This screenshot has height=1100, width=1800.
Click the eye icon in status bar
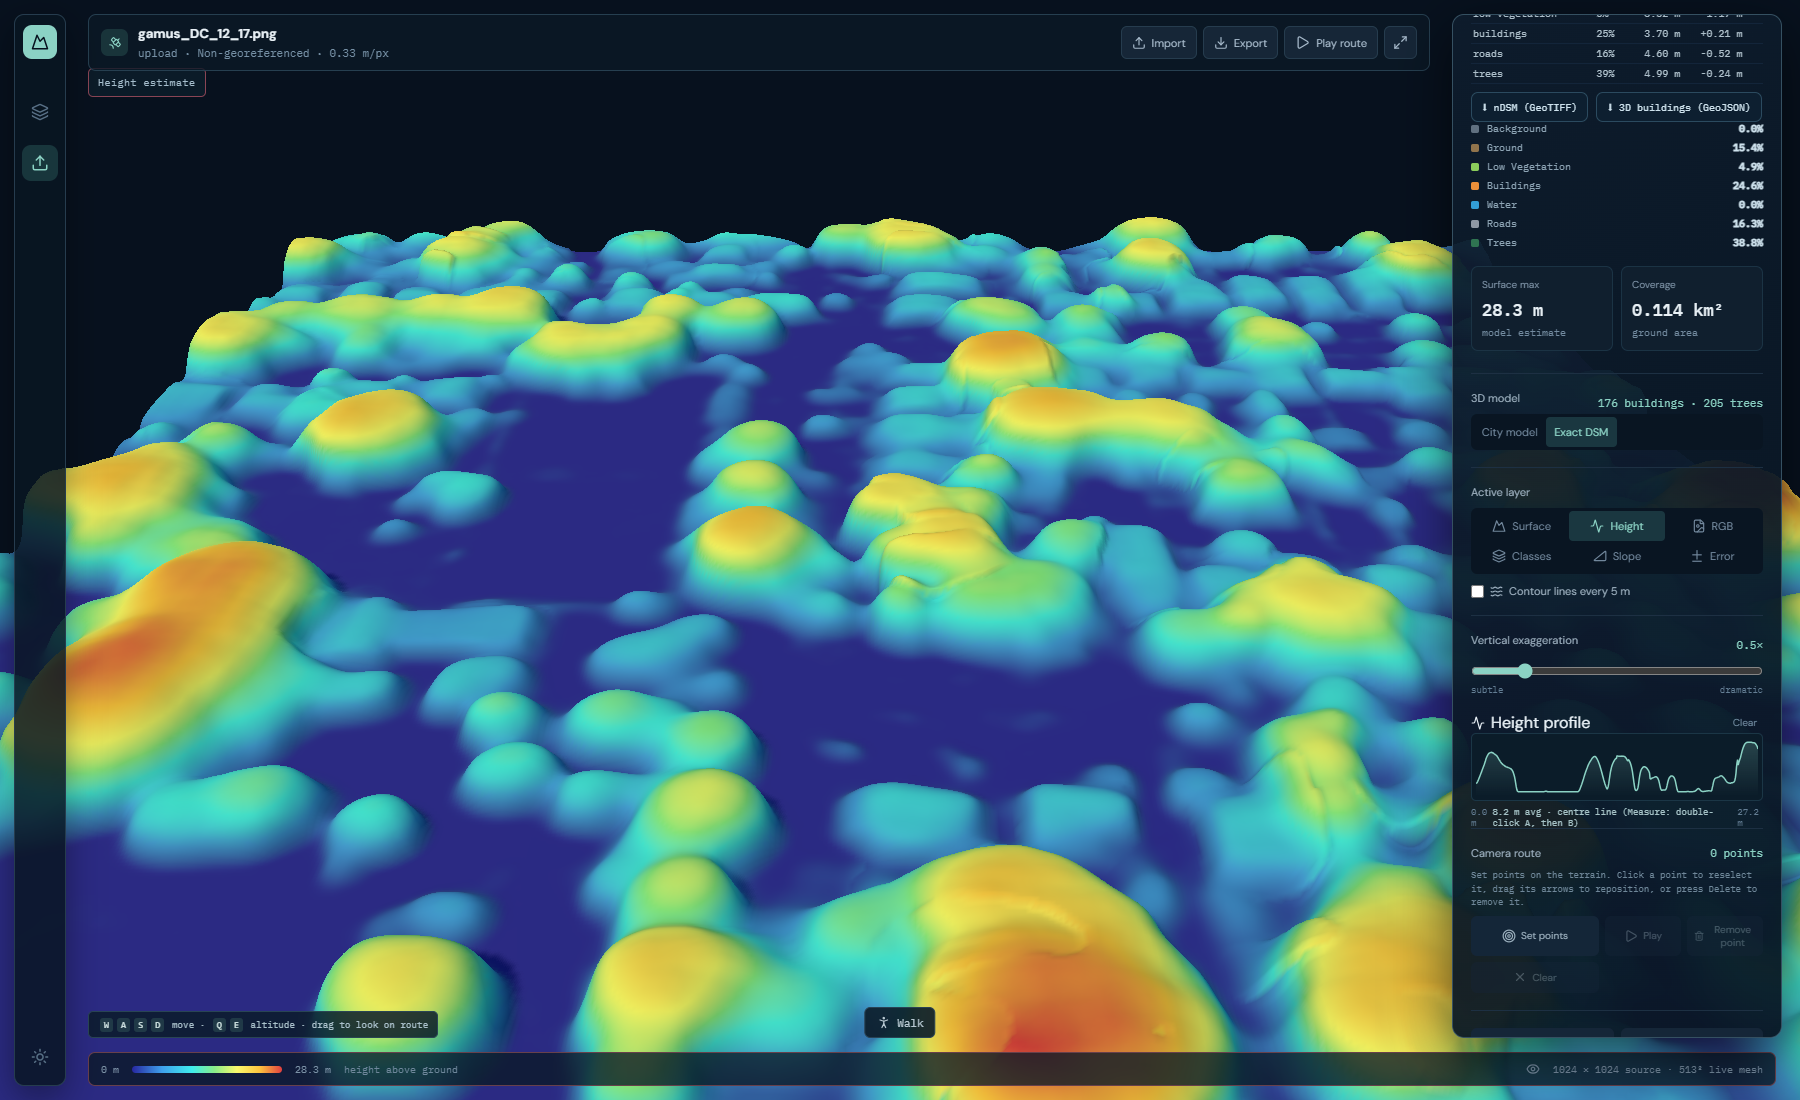coord(1533,1070)
